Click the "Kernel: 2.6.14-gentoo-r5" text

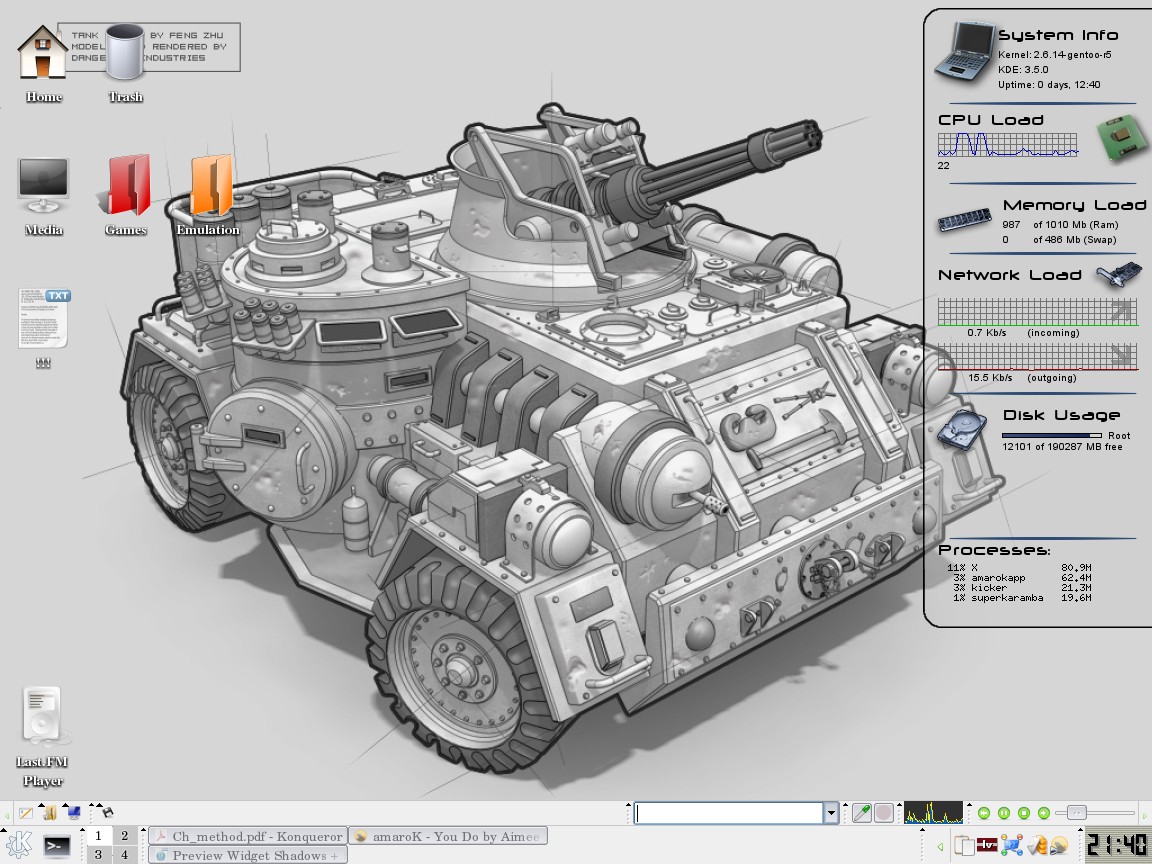(1054, 54)
